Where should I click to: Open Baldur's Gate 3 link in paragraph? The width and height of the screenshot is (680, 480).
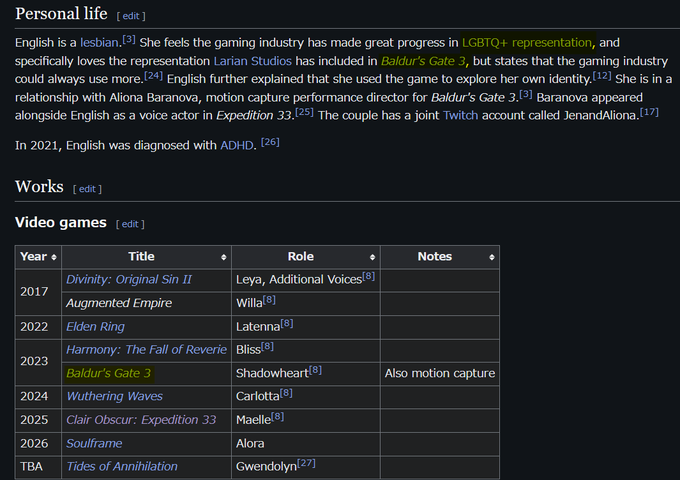coord(423,61)
